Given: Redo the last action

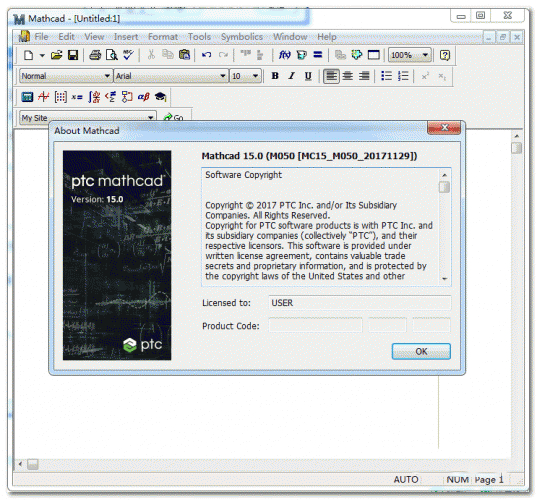Looking at the screenshot, I should click(x=223, y=55).
